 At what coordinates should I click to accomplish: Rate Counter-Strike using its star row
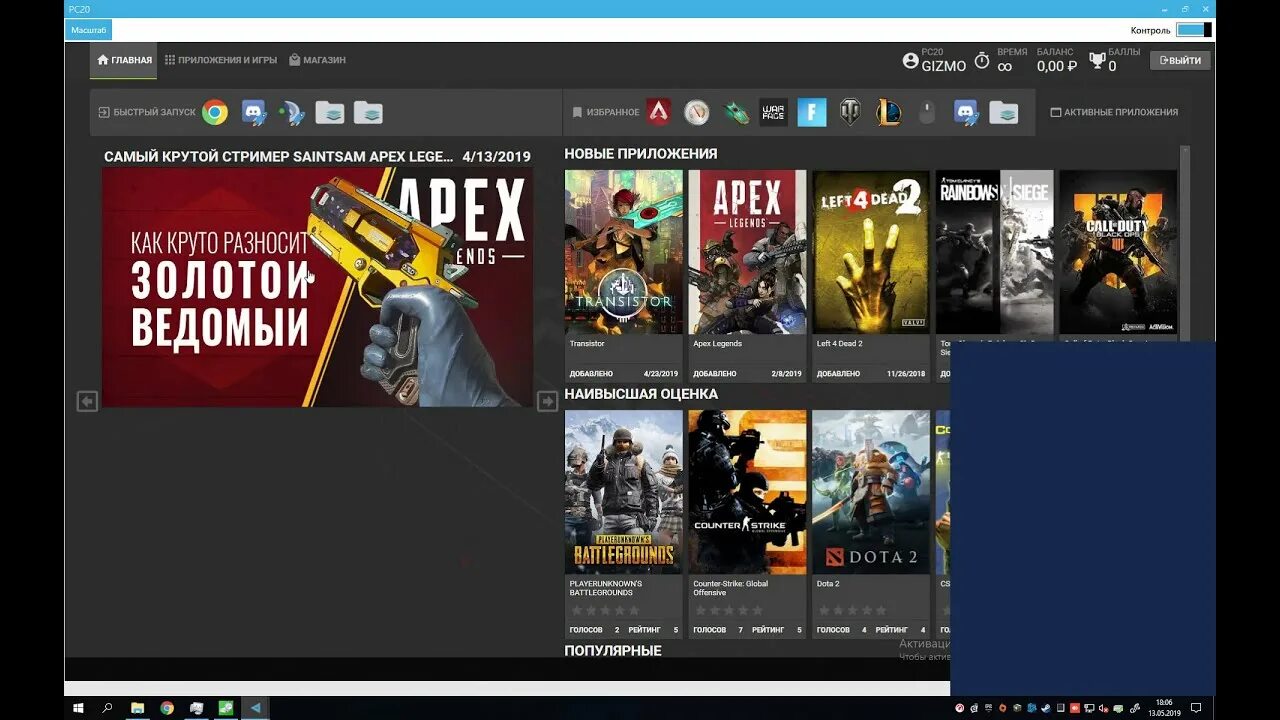(728, 610)
